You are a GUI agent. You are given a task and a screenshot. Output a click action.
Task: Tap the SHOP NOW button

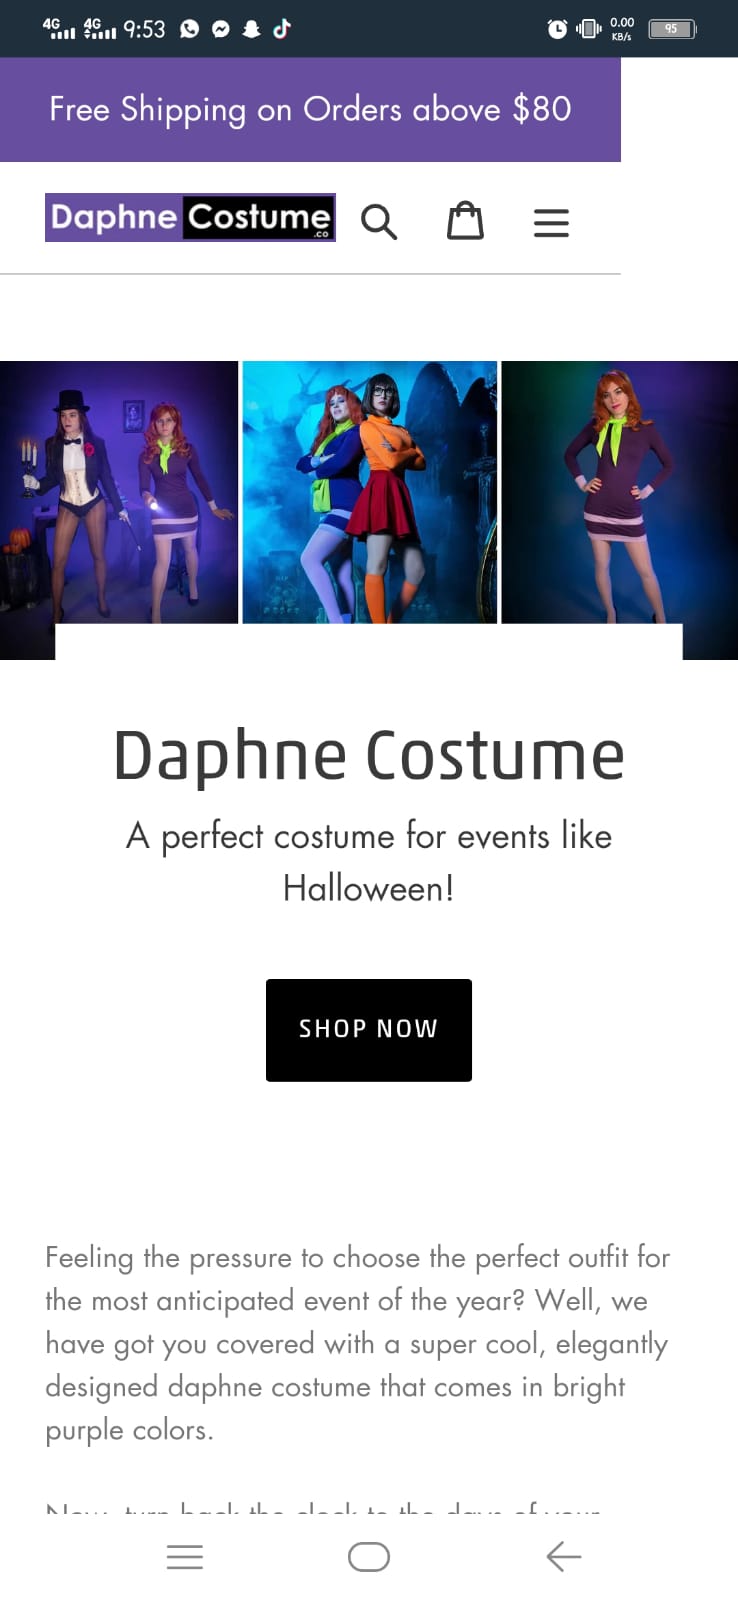click(369, 1030)
